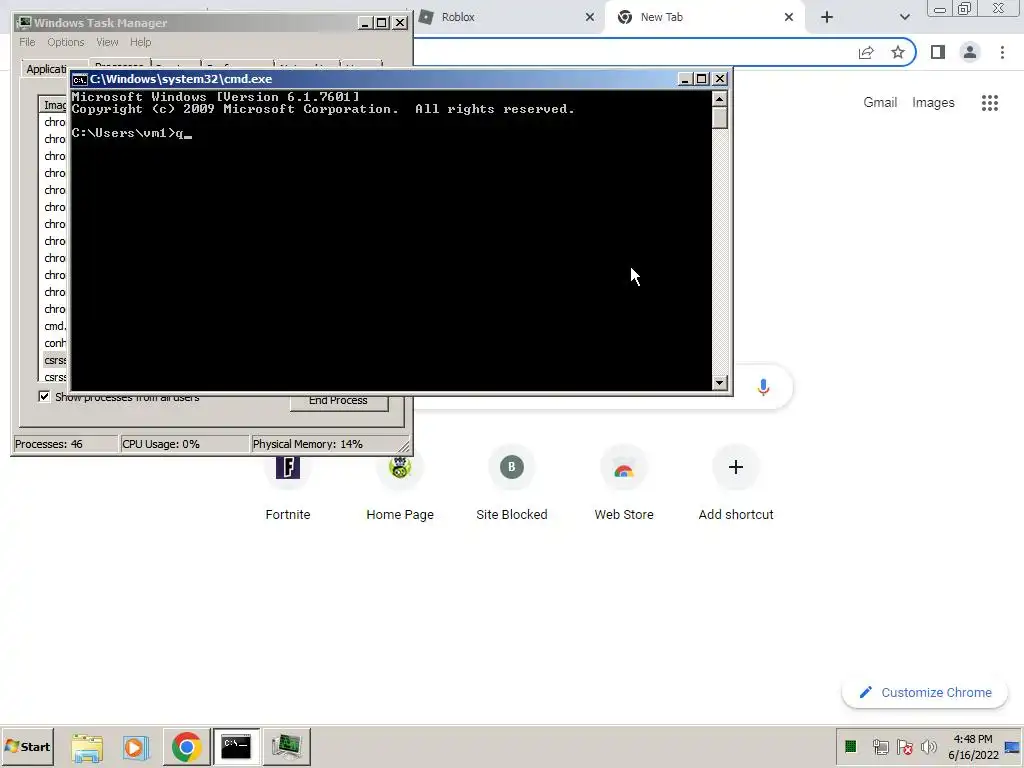Close the New Tab tab

point(789,17)
